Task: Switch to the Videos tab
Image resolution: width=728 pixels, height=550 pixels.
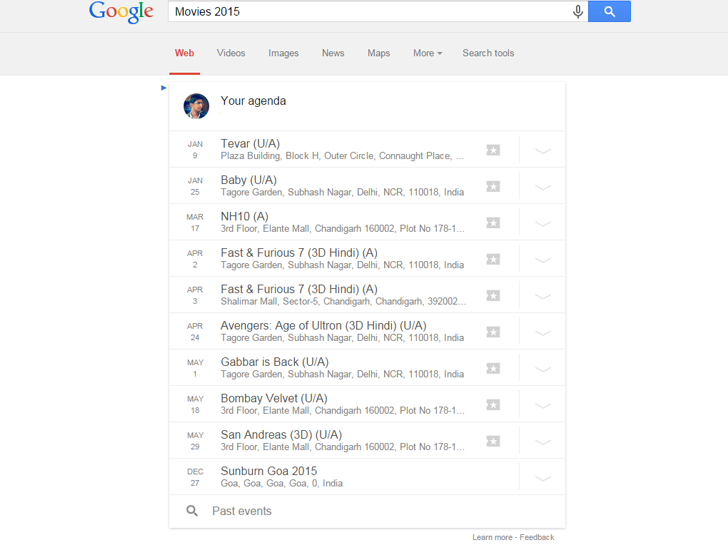Action: [x=231, y=53]
